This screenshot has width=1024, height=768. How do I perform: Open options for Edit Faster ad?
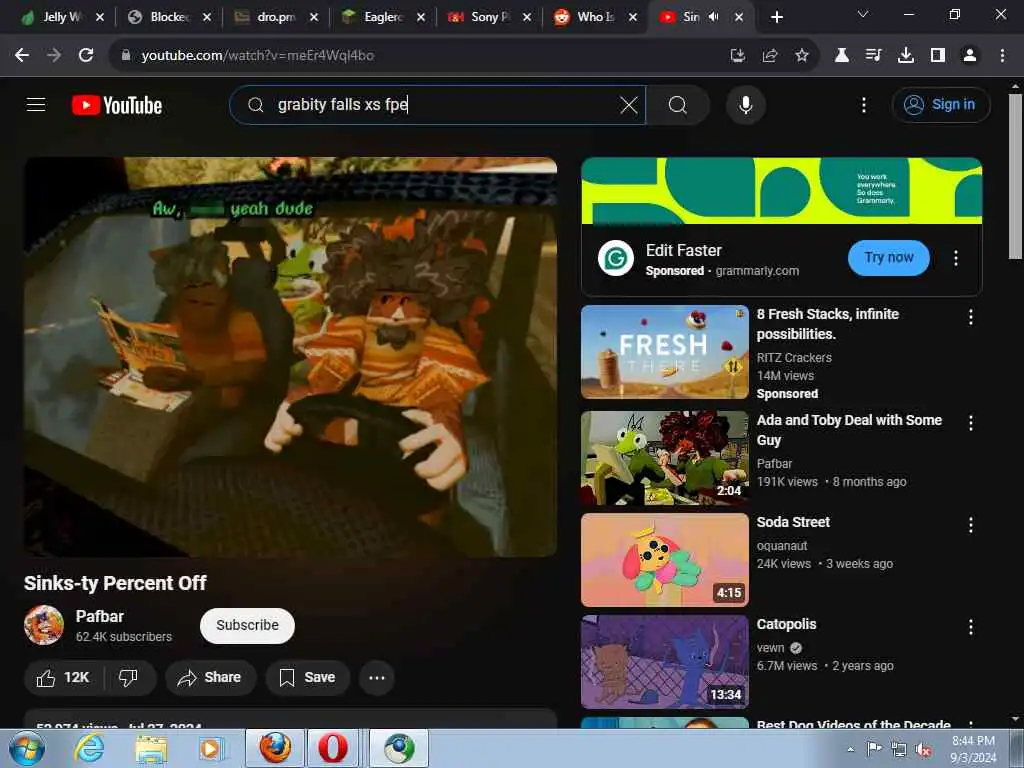(x=955, y=258)
